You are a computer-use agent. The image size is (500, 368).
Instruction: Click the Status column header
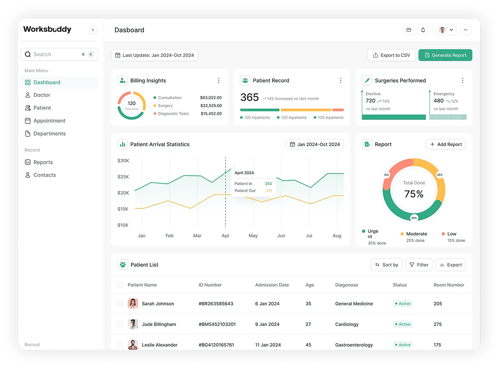(400, 285)
